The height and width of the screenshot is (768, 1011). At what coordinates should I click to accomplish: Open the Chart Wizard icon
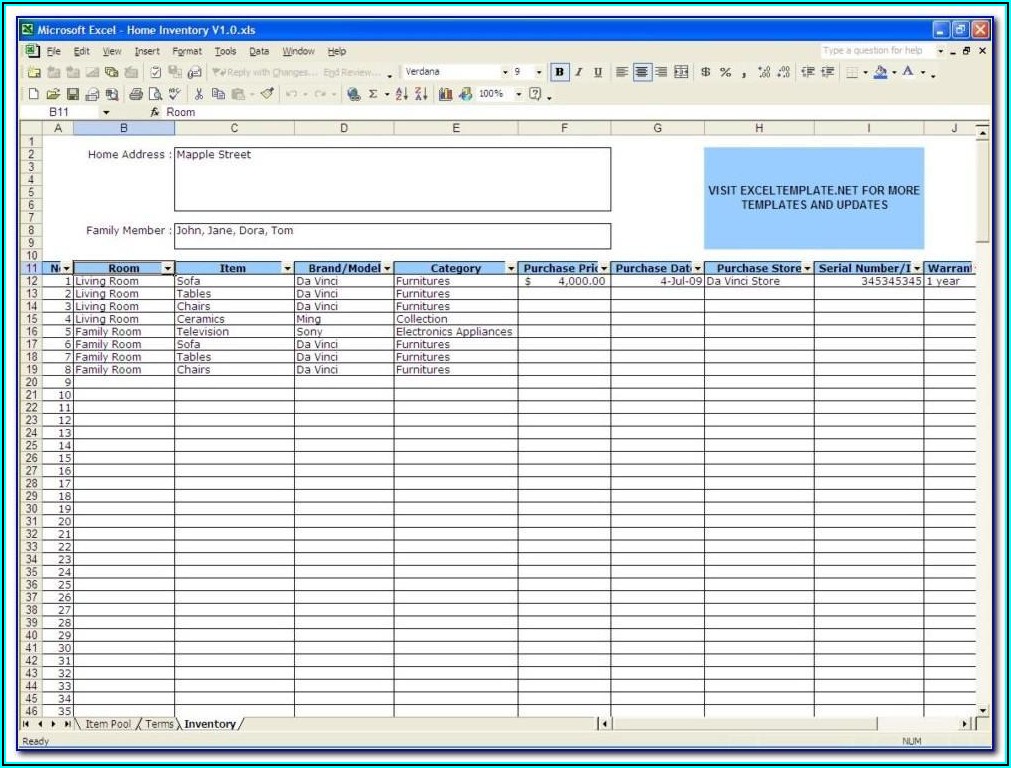point(446,94)
